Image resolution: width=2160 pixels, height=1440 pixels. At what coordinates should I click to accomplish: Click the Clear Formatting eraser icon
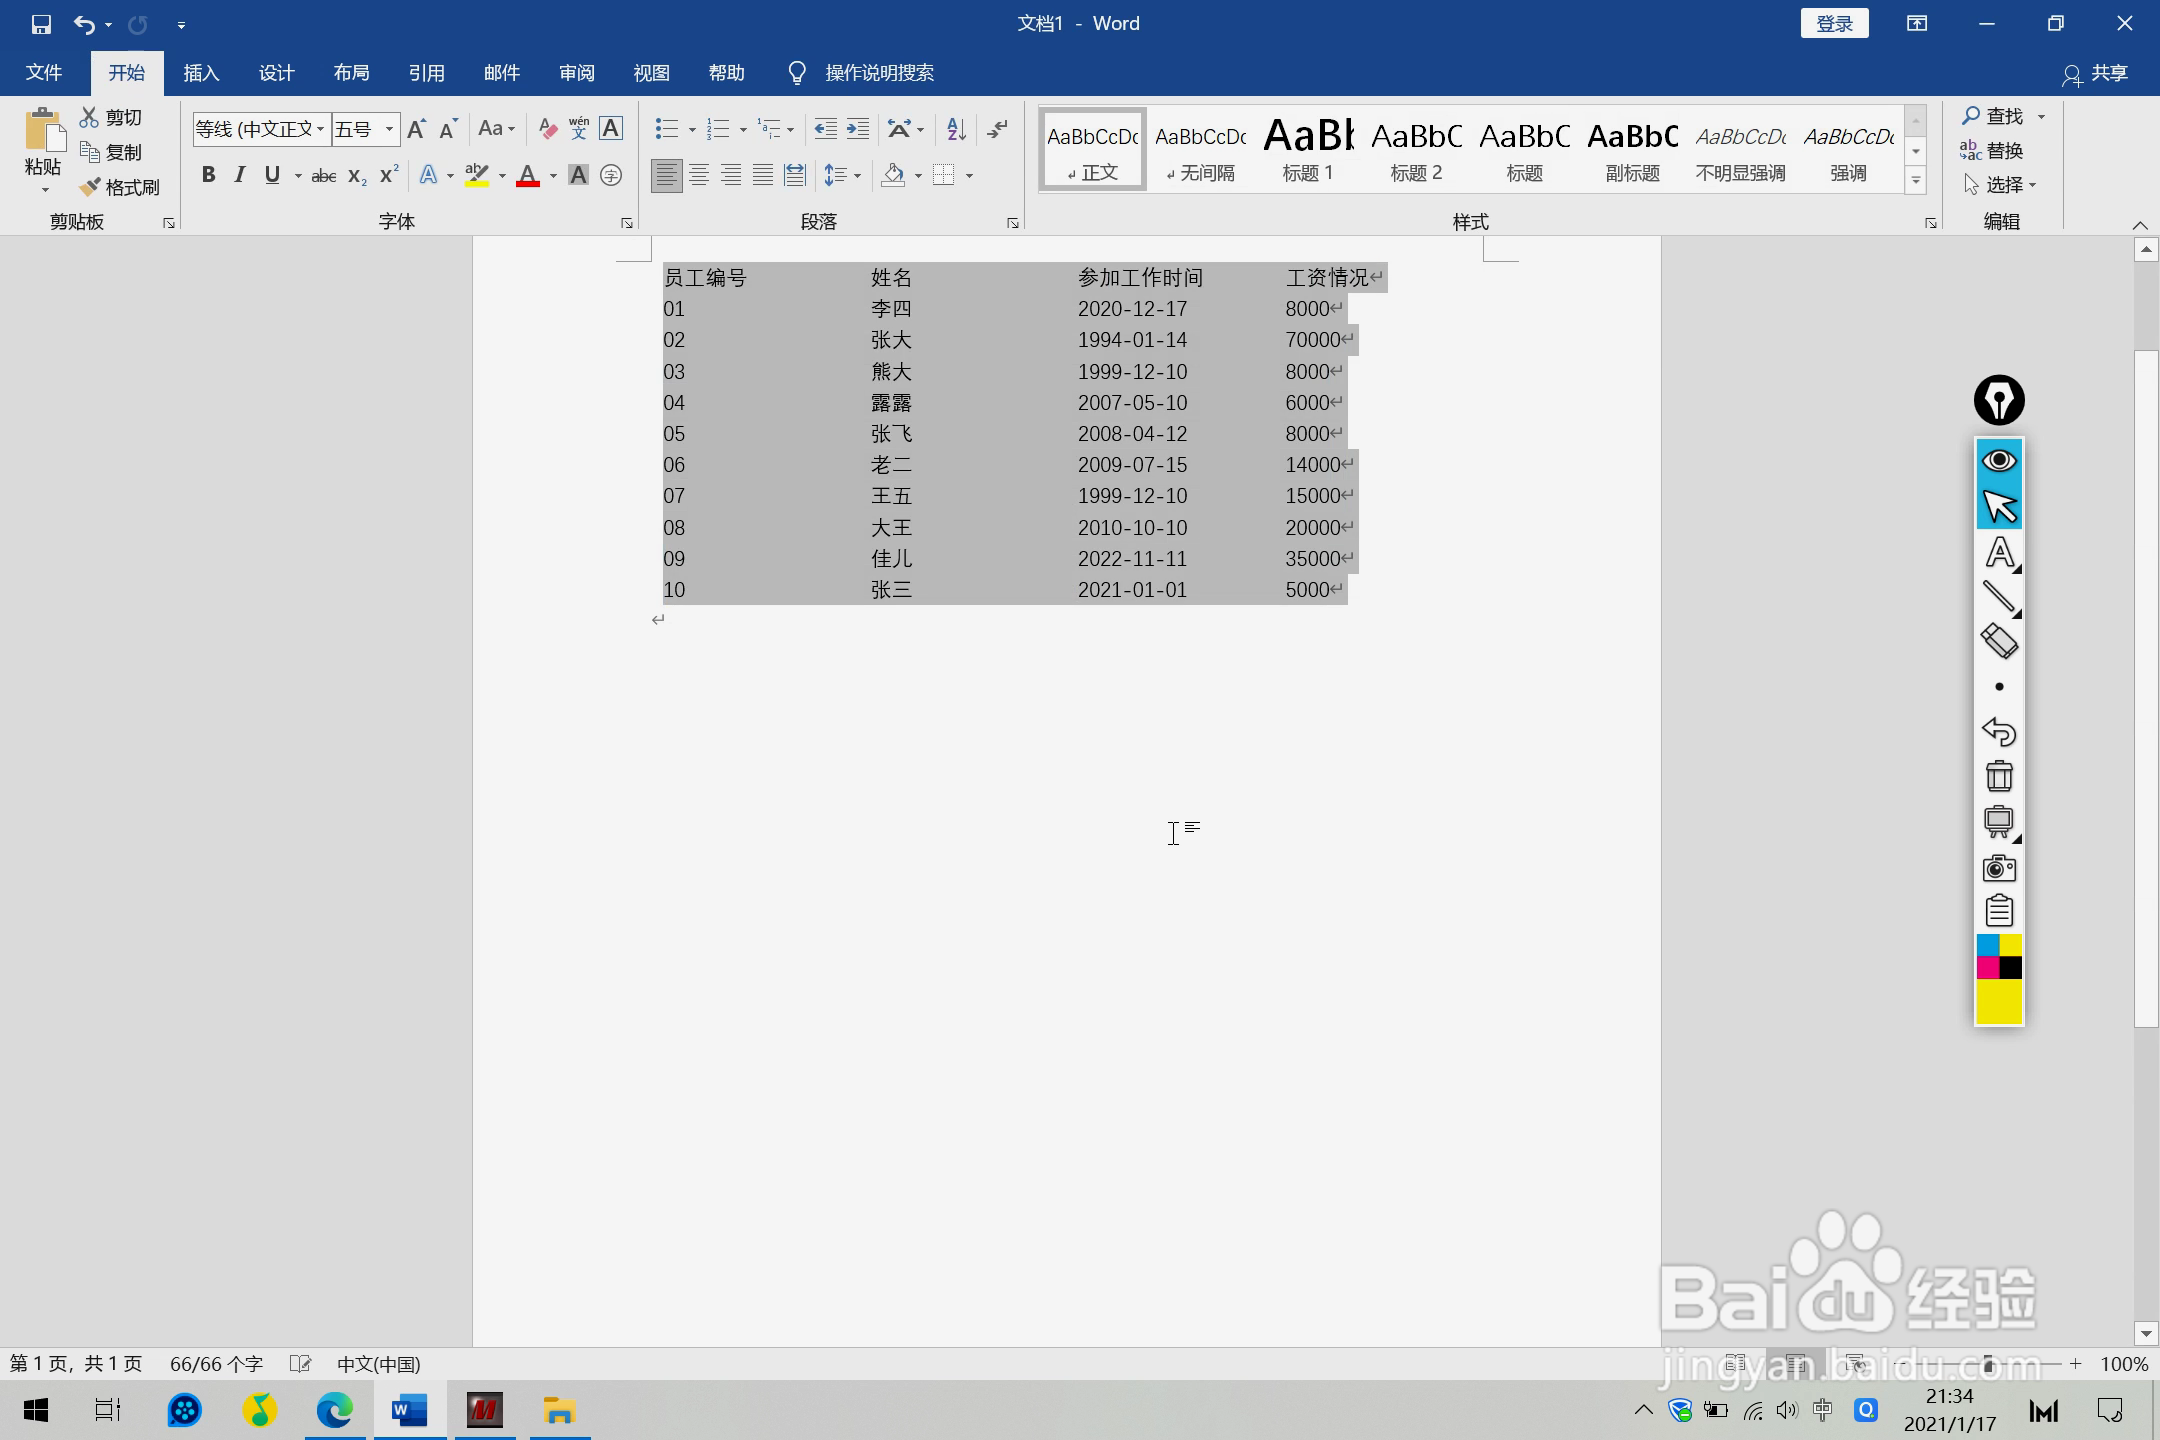point(547,129)
